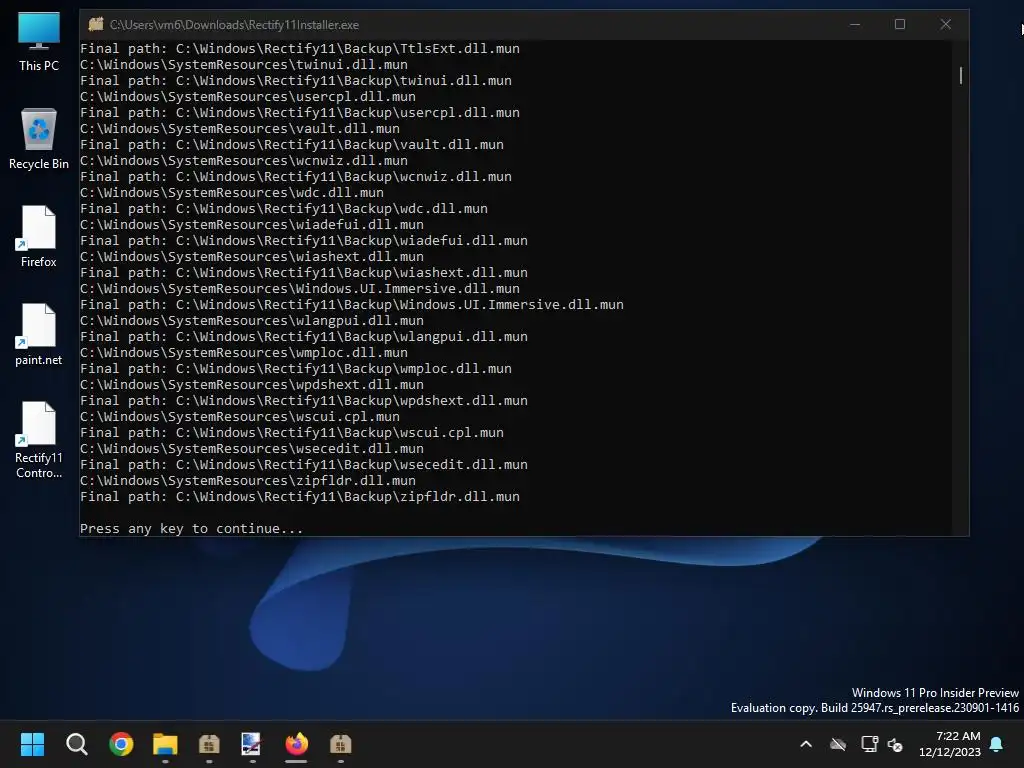
Task: Open the taskbar app left of Firefox
Action: click(x=252, y=744)
